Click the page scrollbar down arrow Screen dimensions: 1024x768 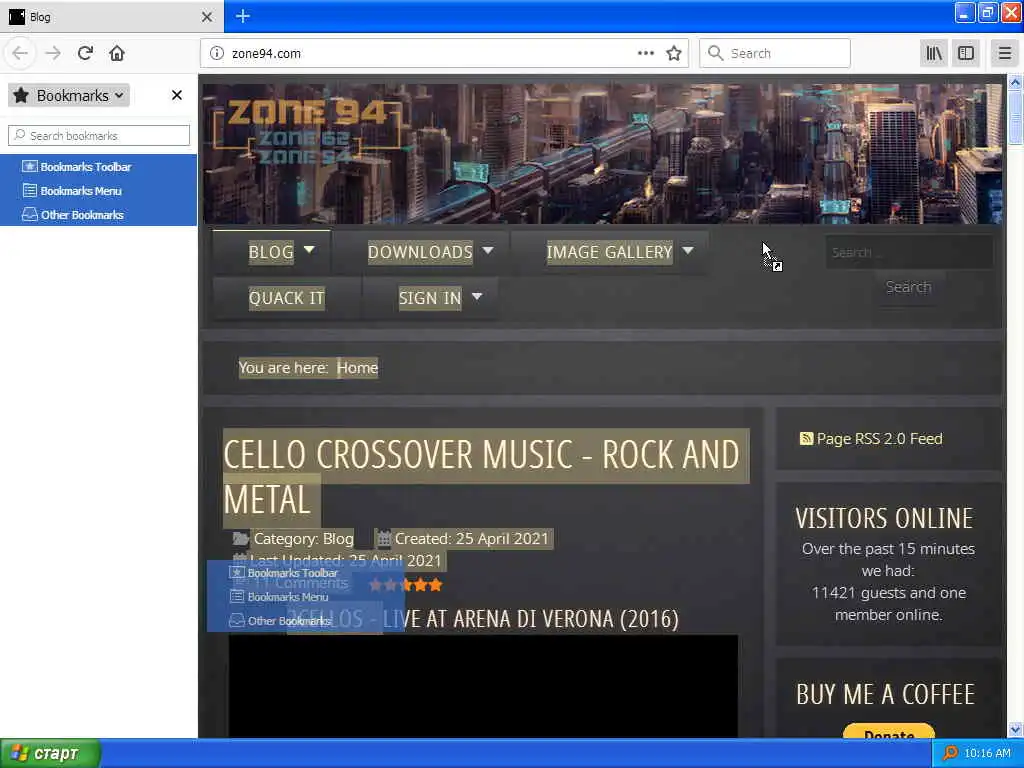click(1015, 729)
